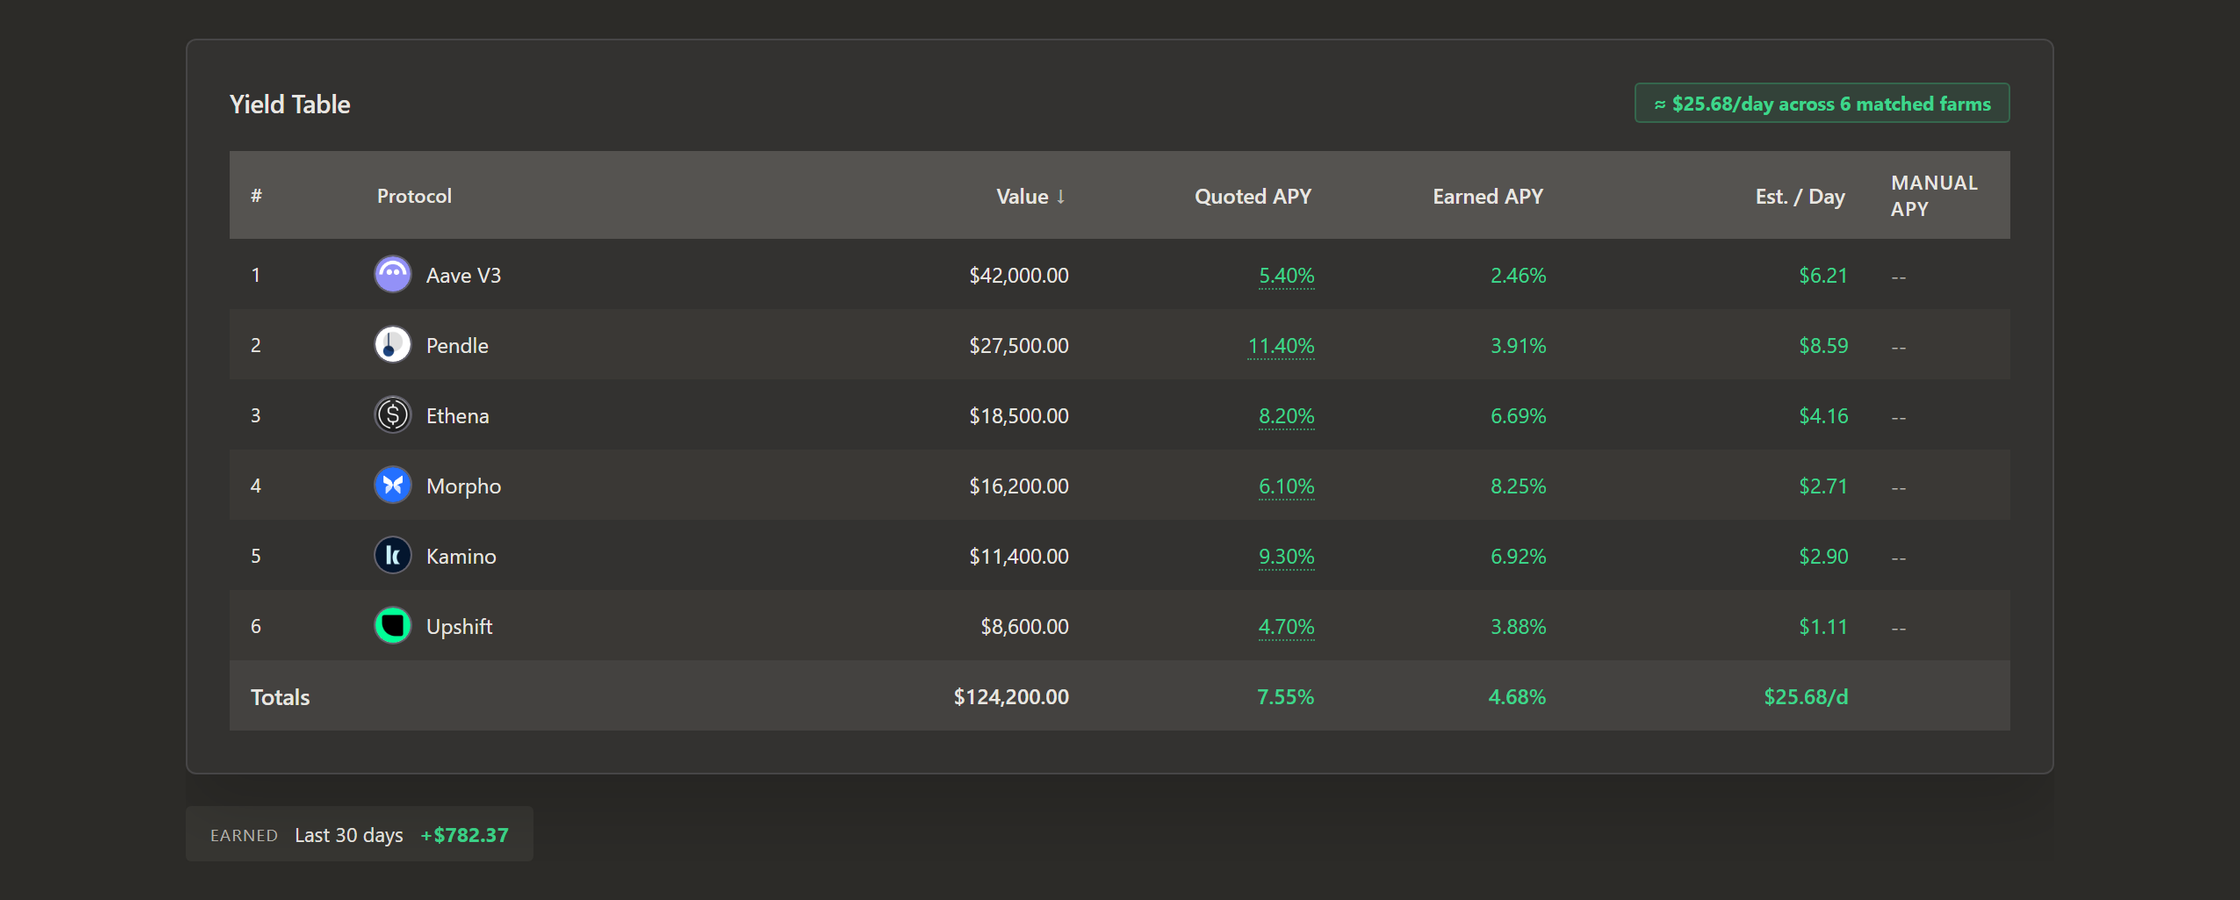Click the Est. / Day column header
Viewport: 2240px width, 900px height.
click(x=1800, y=196)
